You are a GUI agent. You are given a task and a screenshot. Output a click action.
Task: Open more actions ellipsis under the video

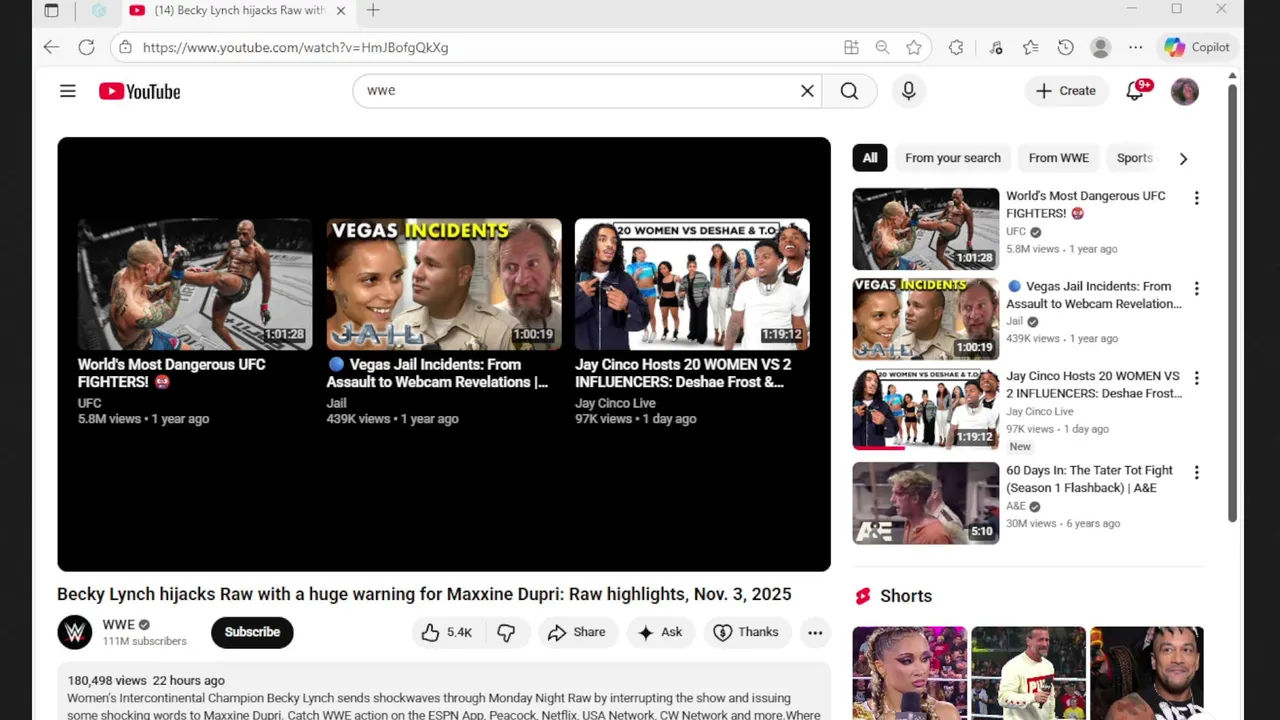click(x=815, y=632)
